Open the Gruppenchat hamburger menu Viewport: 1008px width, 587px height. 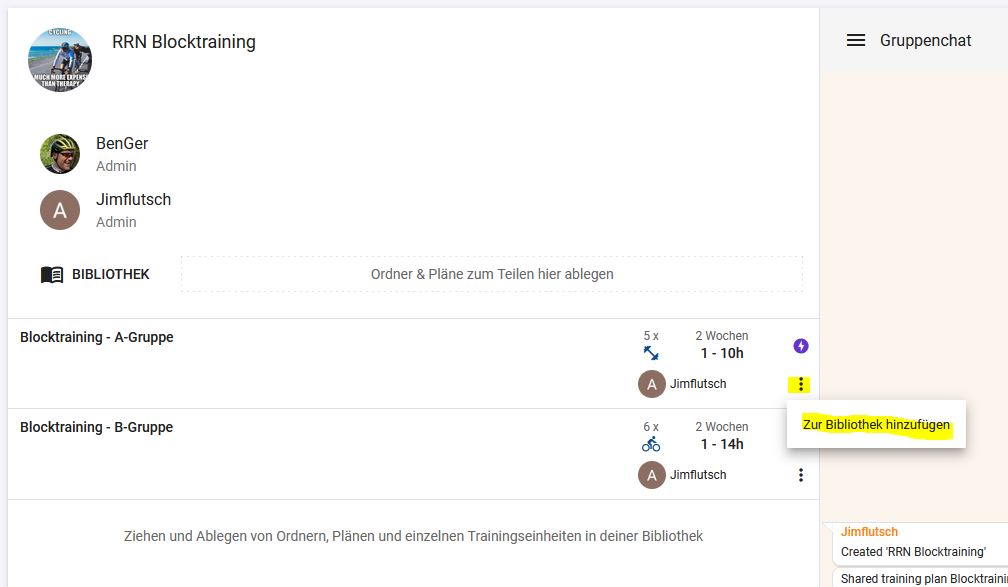(x=855, y=41)
